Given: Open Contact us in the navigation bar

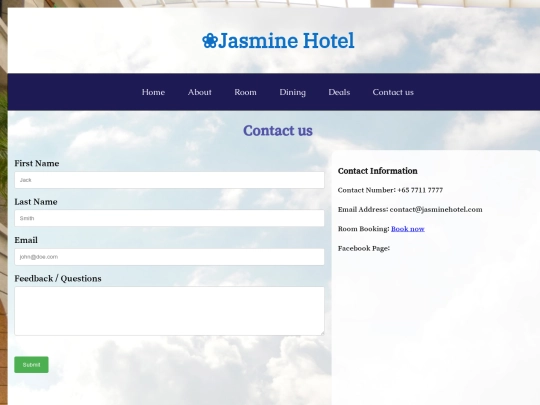Looking at the screenshot, I should (393, 92).
